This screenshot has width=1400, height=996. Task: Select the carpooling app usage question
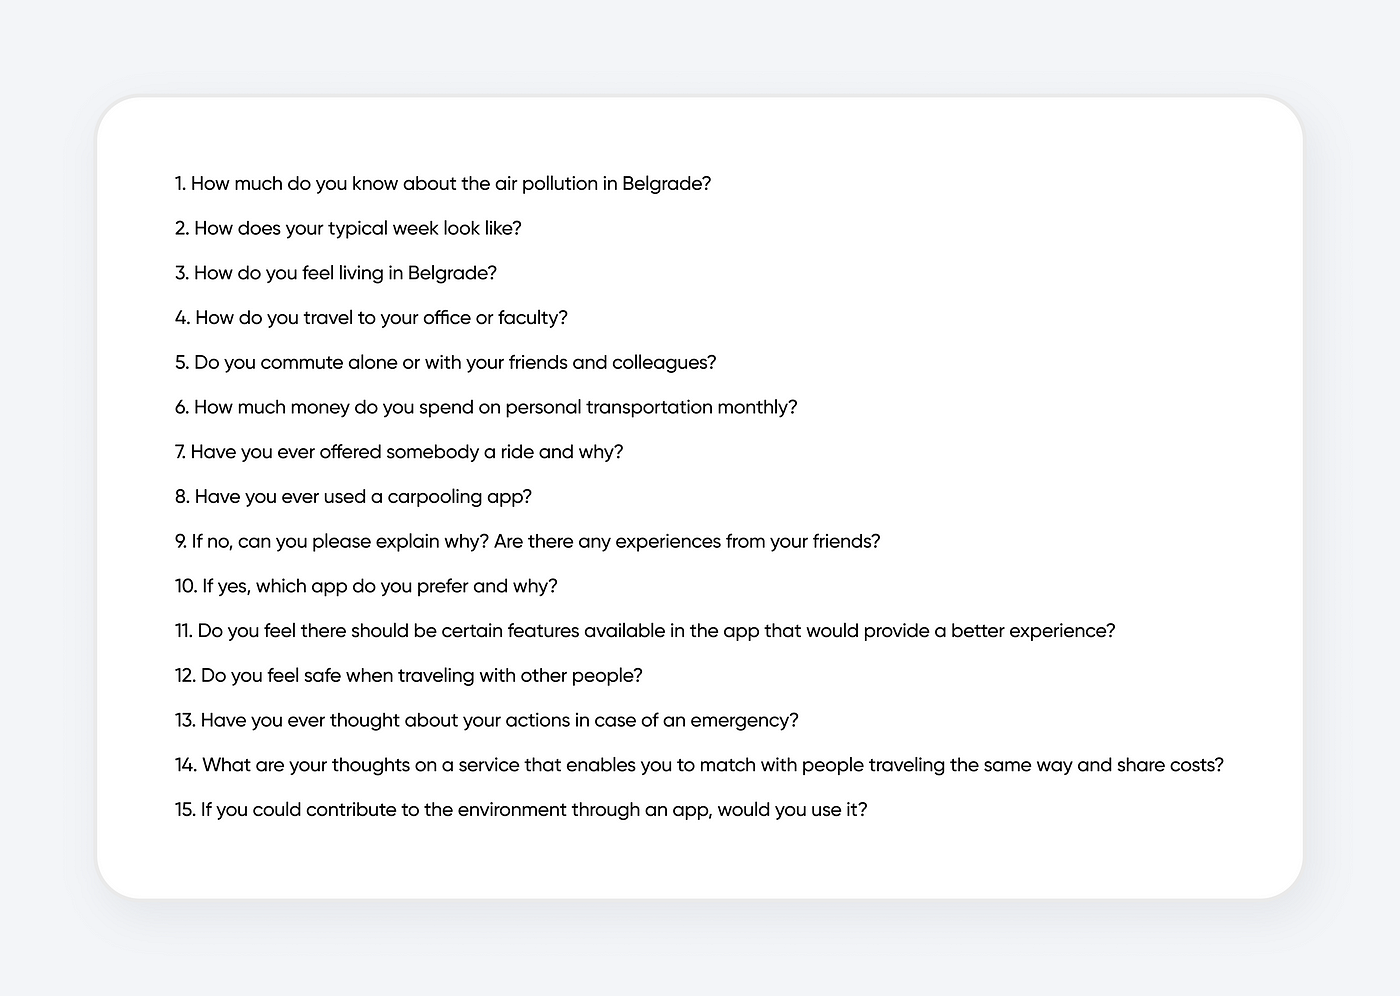click(353, 497)
